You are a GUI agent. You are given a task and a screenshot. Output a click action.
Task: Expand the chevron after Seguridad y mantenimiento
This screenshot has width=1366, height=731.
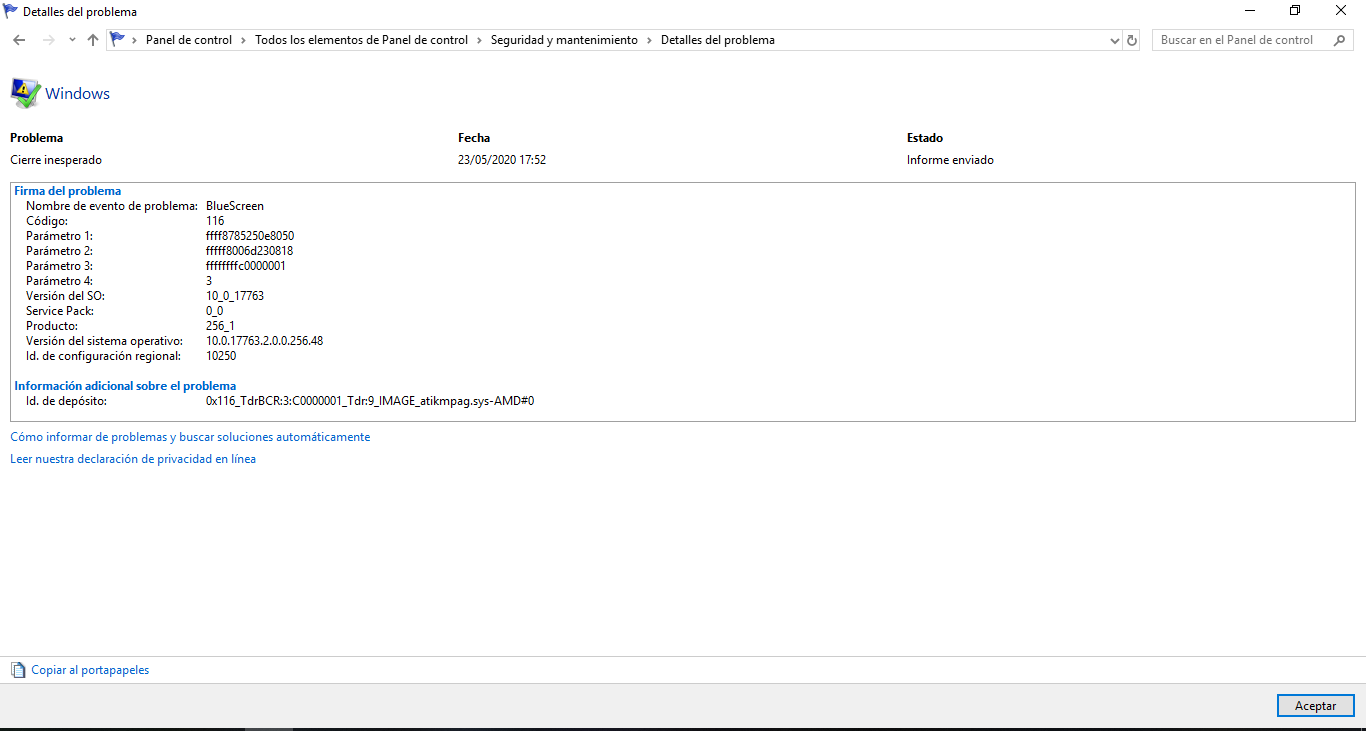click(x=649, y=40)
